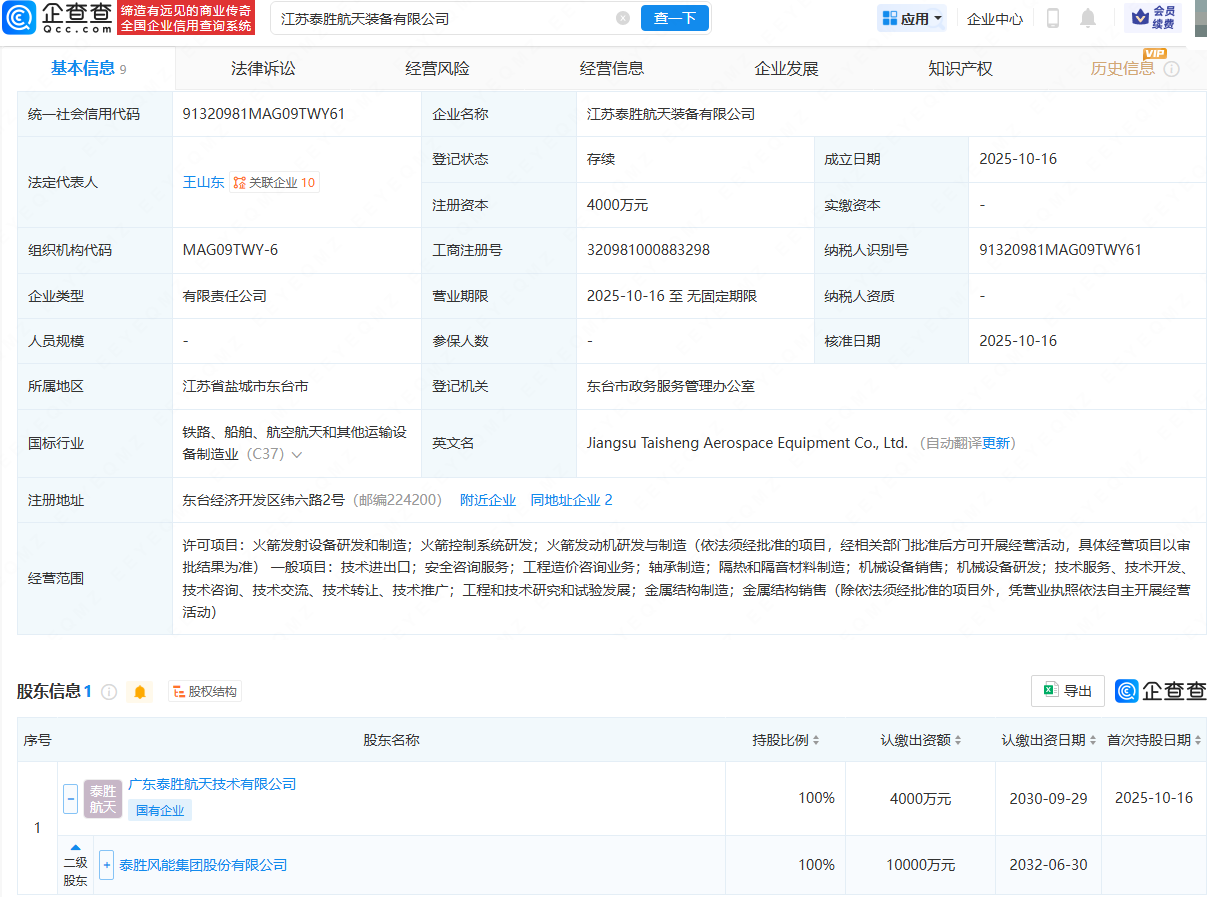Click info icon next to 历史信息 tab
The width and height of the screenshot is (1207, 897).
1172,69
